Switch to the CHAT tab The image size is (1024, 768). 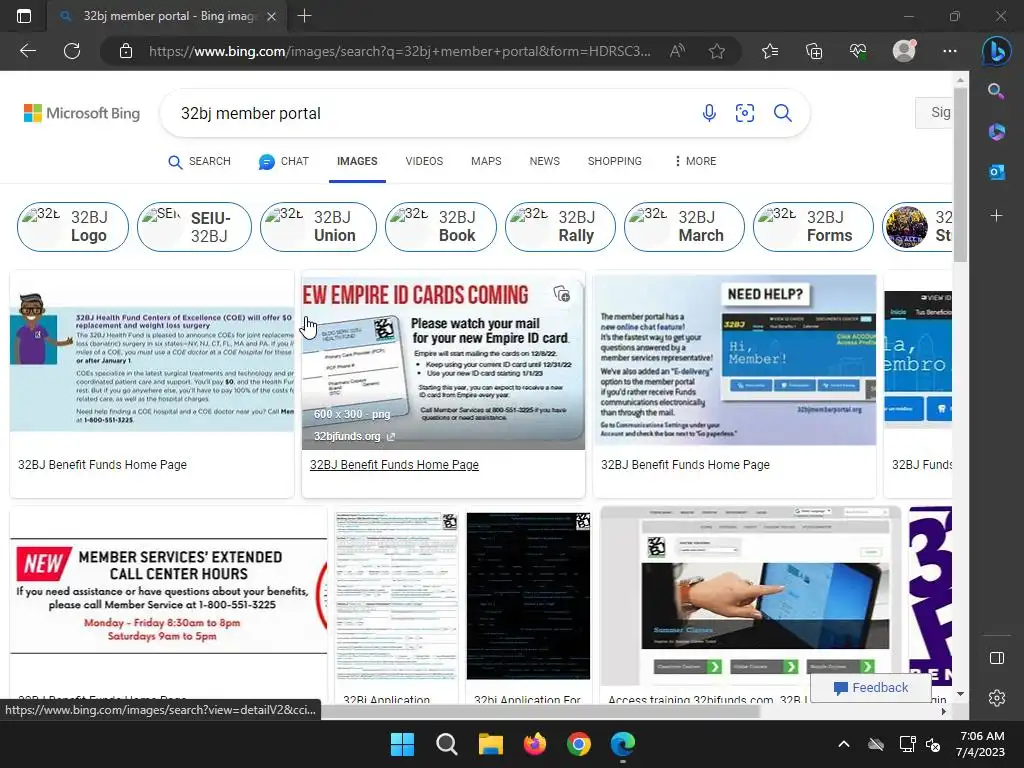click(283, 161)
